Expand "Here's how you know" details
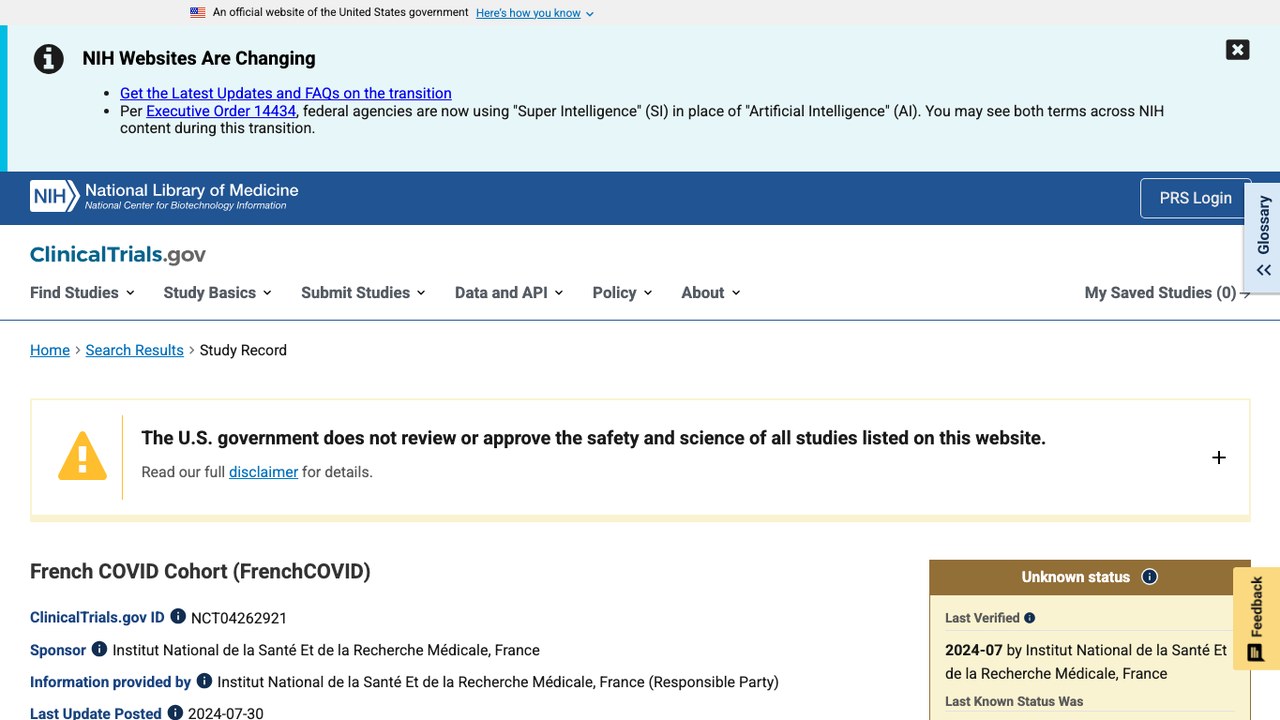Image resolution: width=1280 pixels, height=720 pixels. click(535, 13)
